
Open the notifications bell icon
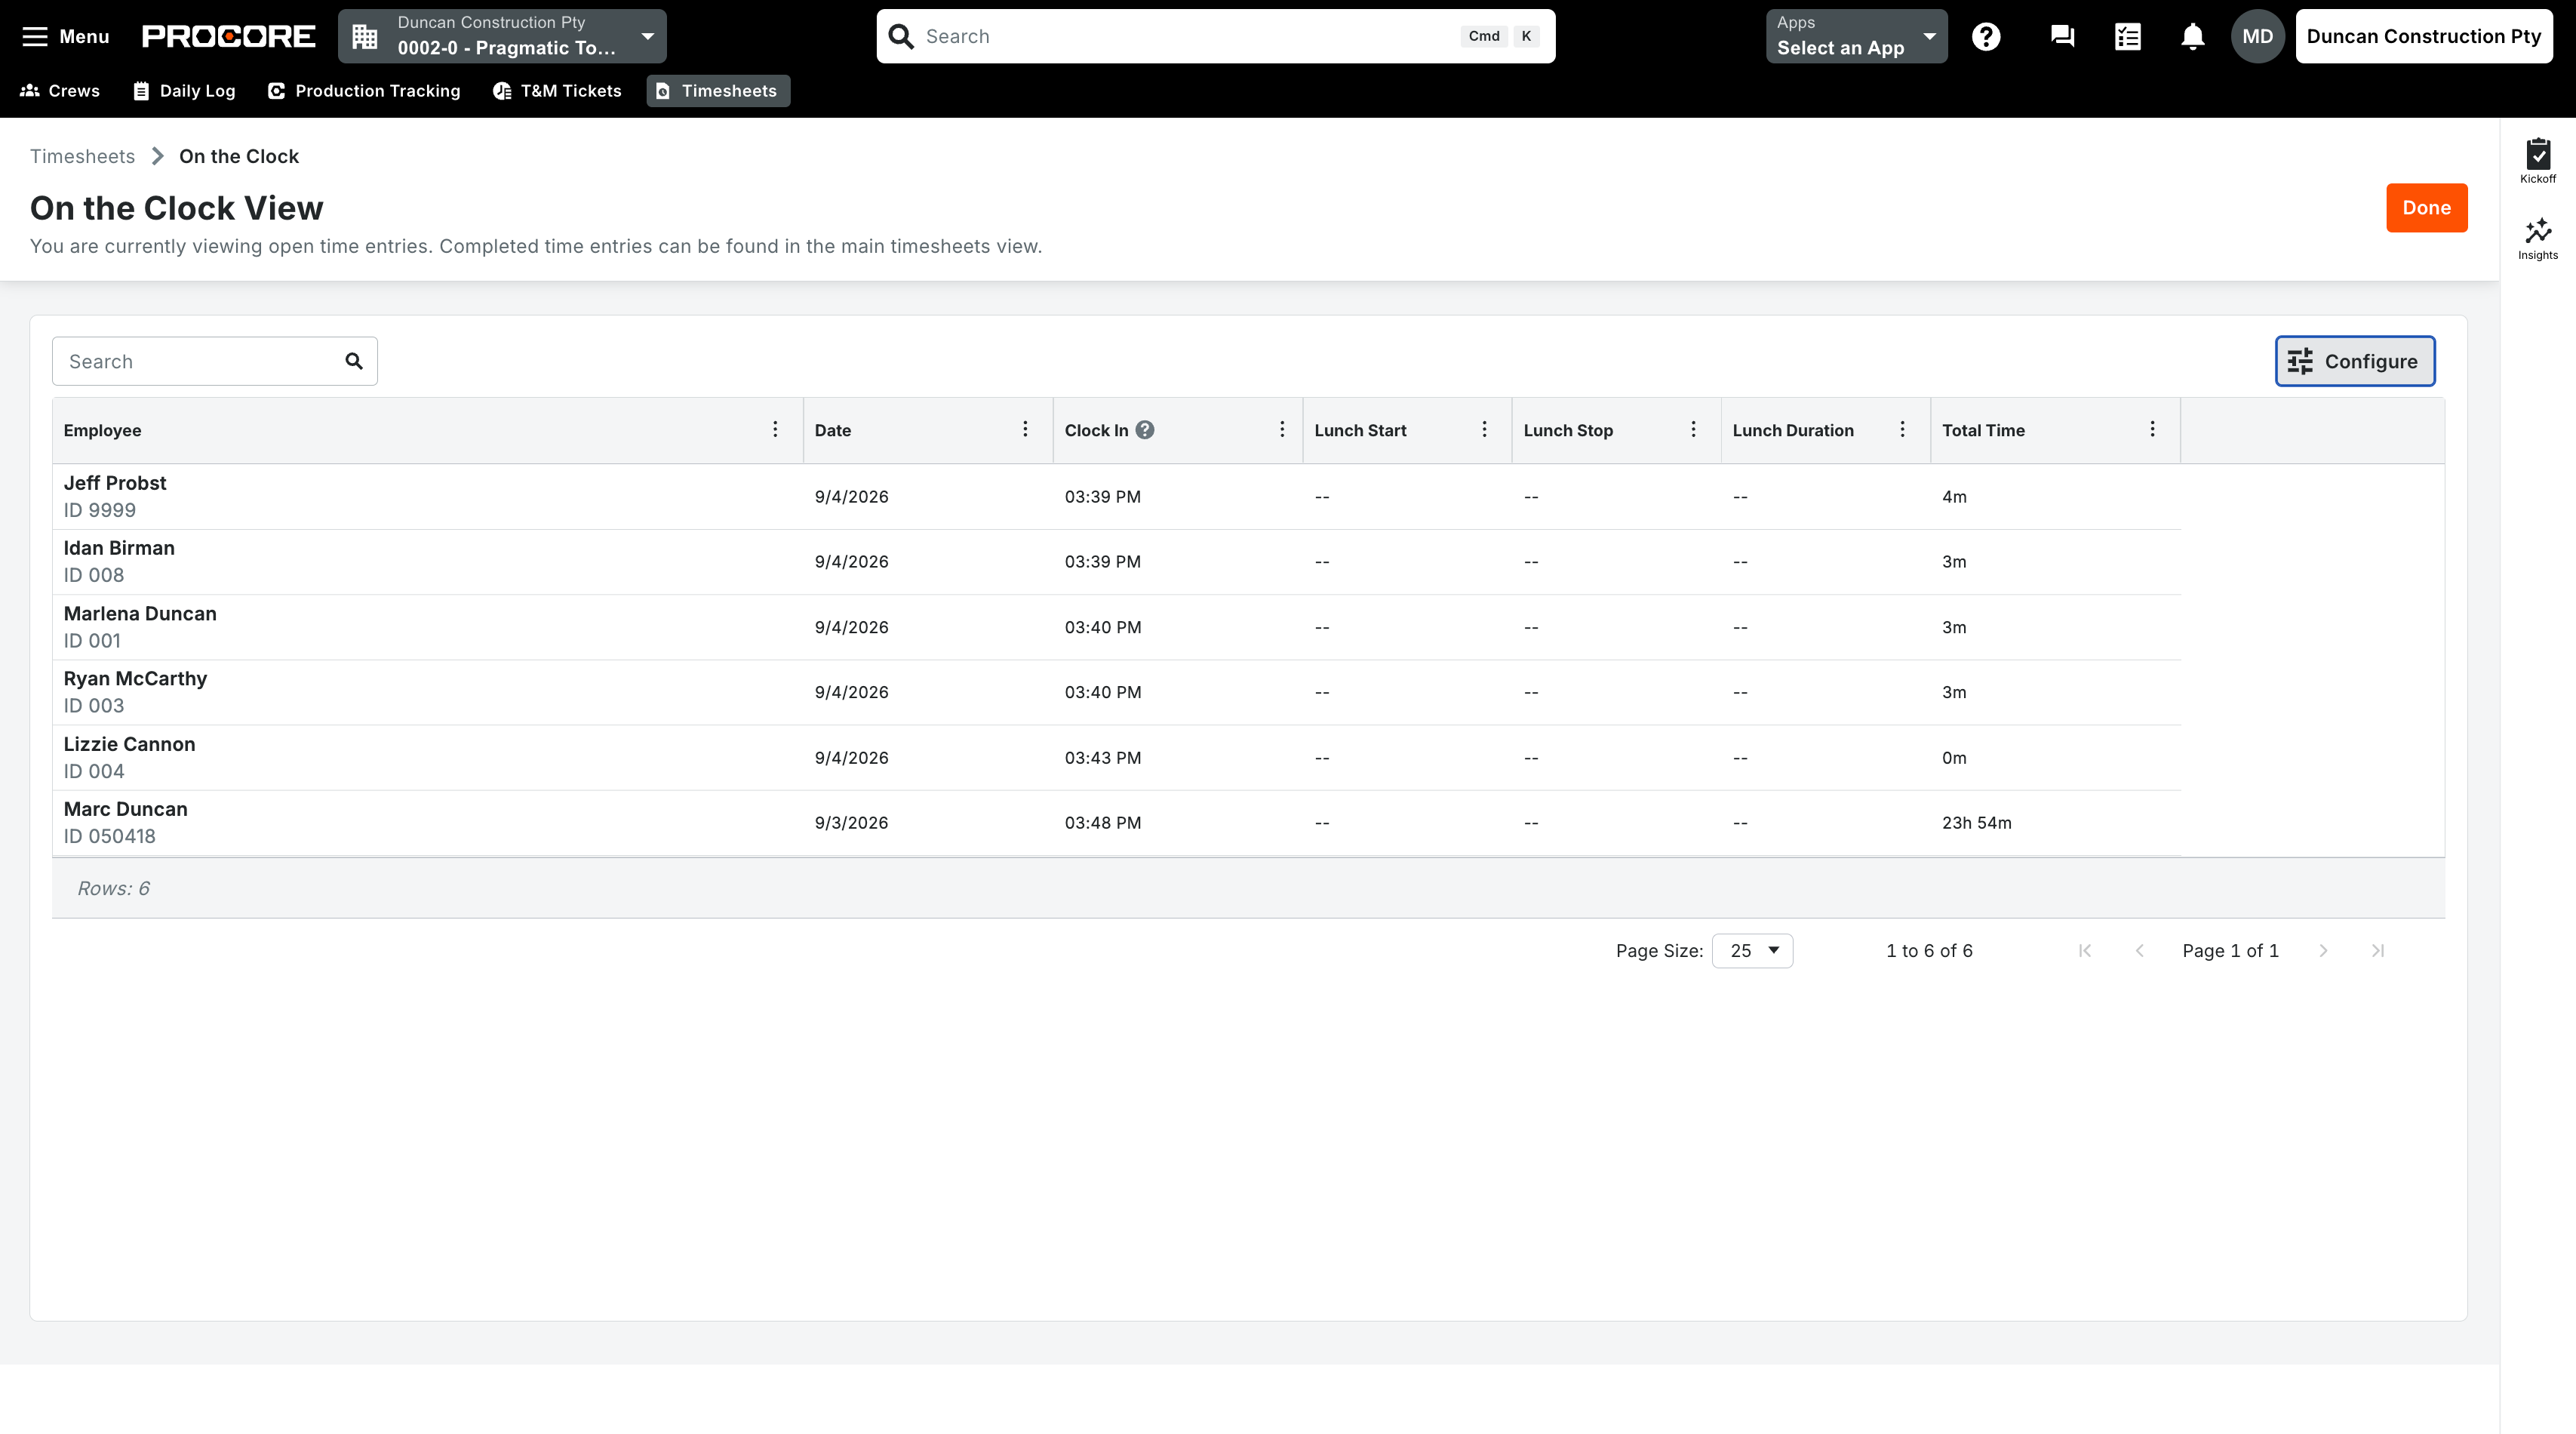[x=2193, y=36]
